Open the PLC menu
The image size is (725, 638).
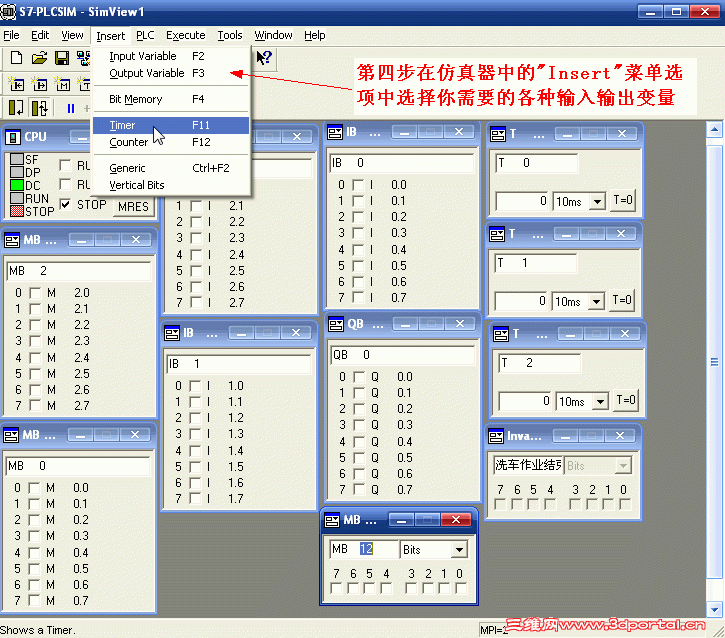coord(145,35)
